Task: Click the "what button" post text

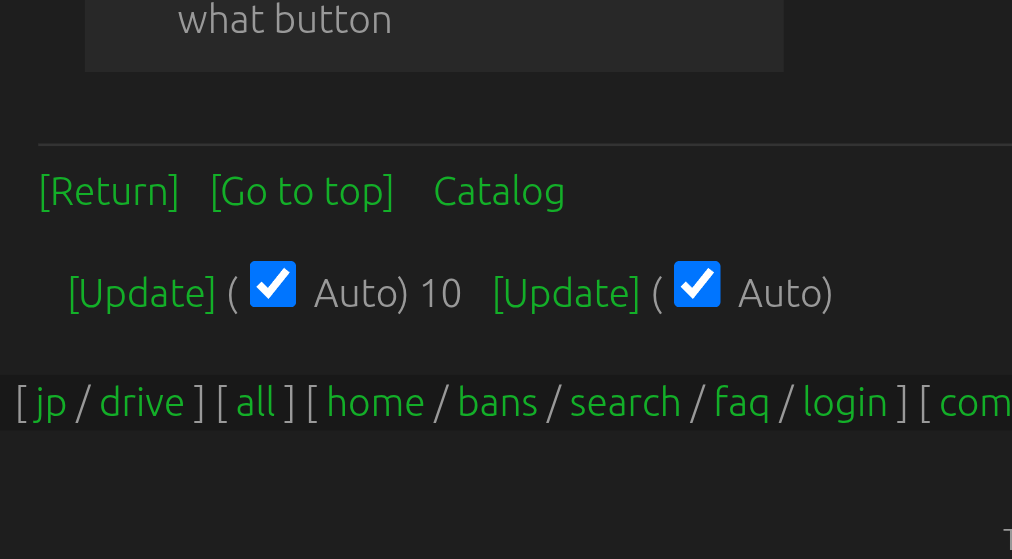Action: coord(284,20)
